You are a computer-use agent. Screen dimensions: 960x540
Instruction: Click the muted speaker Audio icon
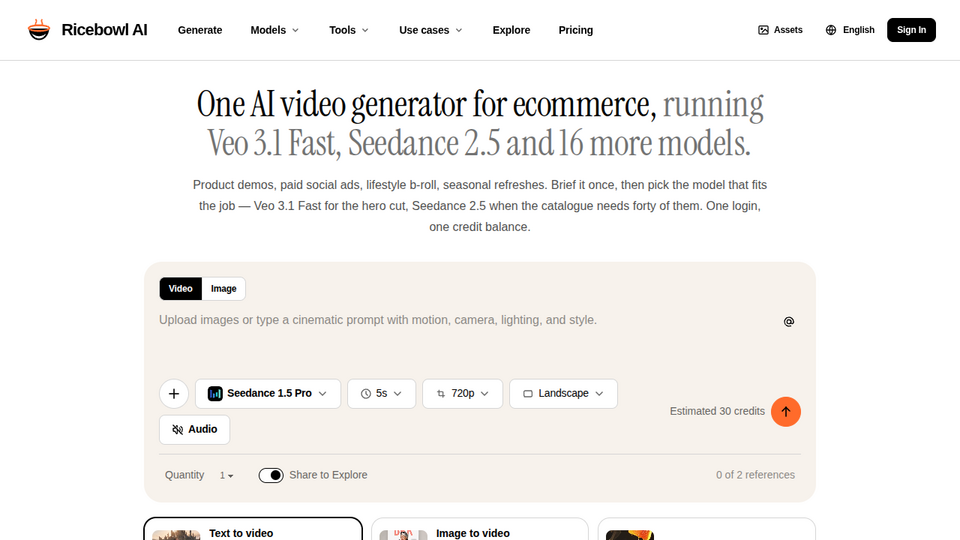[x=178, y=430]
